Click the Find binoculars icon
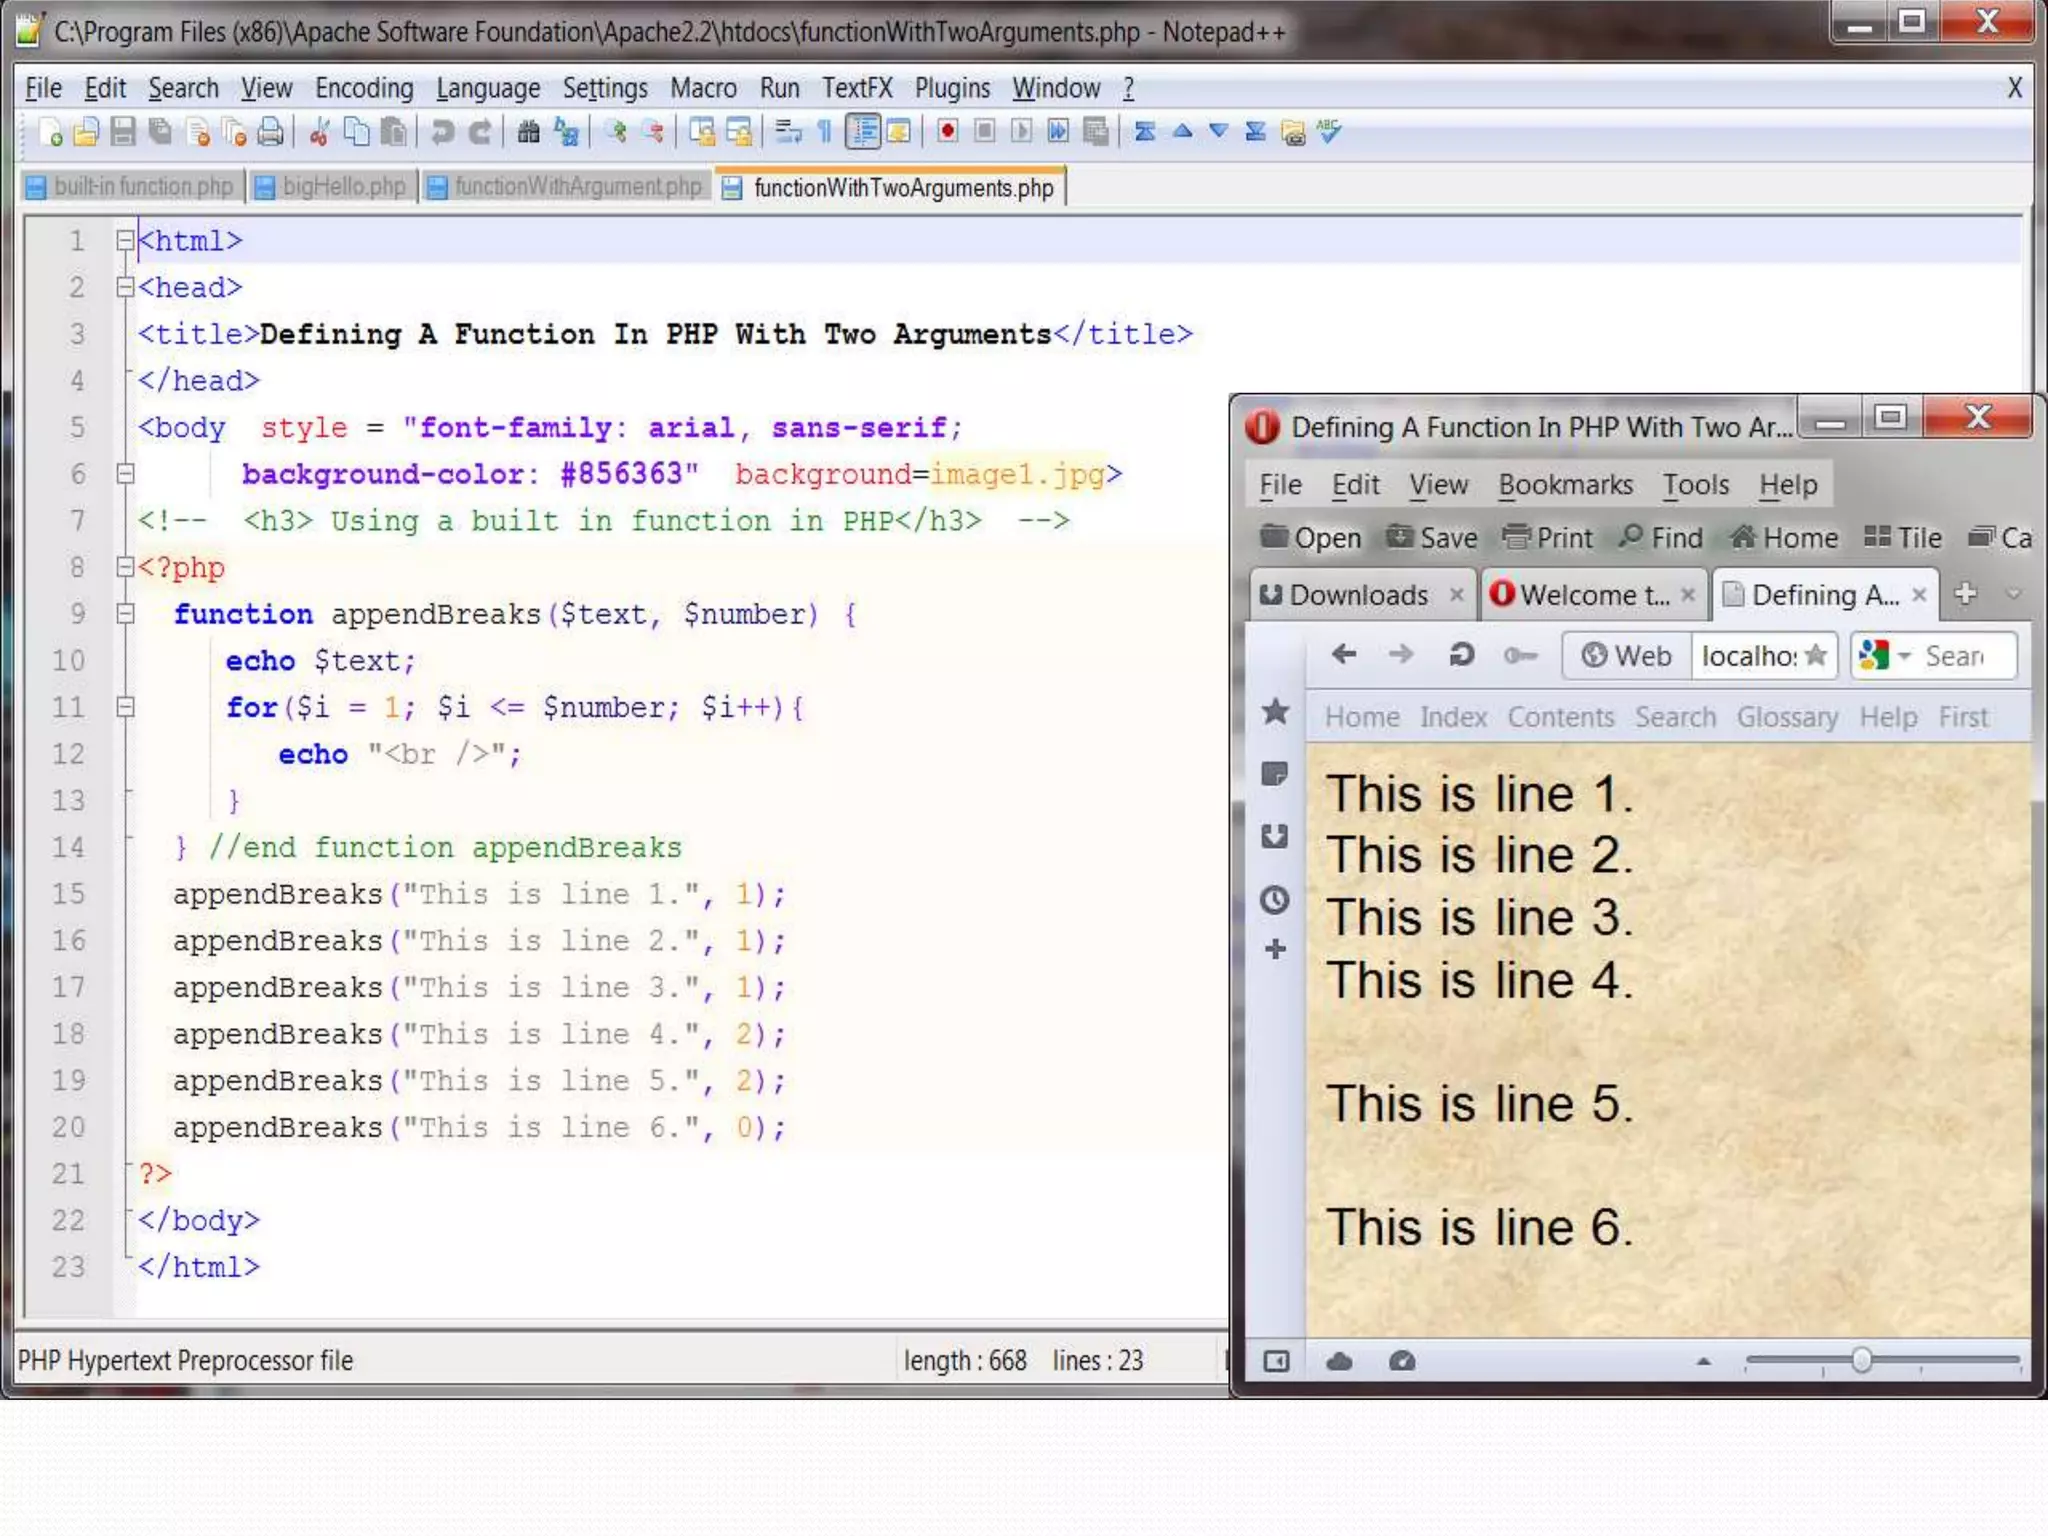Image resolution: width=2048 pixels, height=1536 pixels. coord(528,132)
